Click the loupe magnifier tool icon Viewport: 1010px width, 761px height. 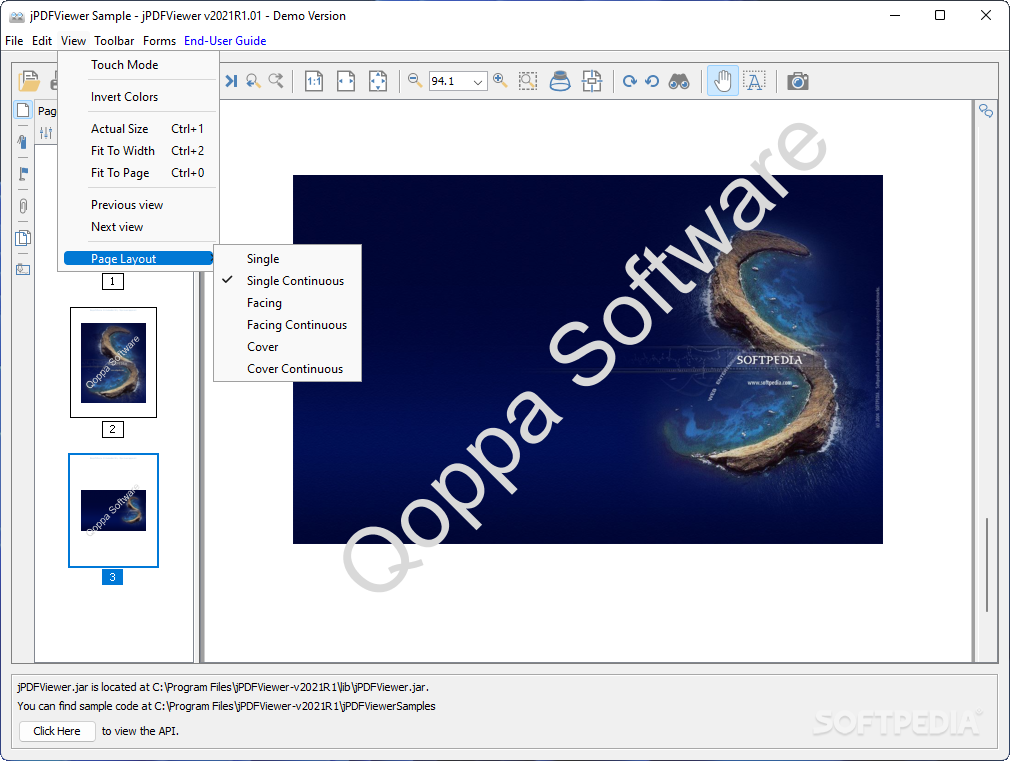560,81
